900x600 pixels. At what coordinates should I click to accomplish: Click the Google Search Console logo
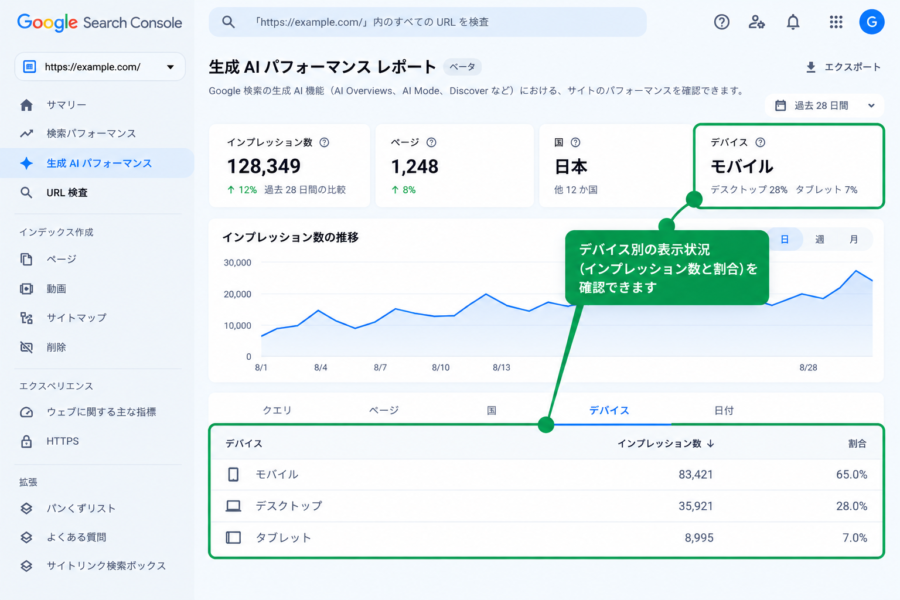pos(99,23)
